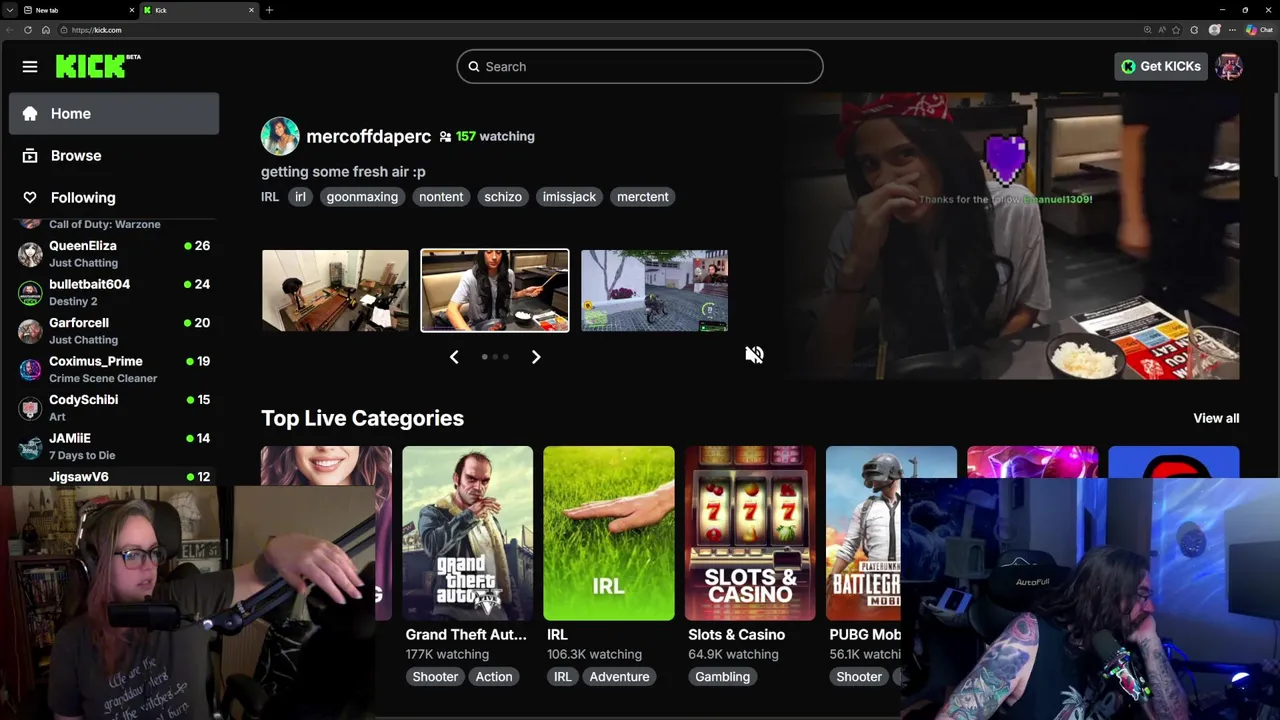This screenshot has width=1280, height=720.
Task: Open the Garforcell channel in the sidebar
Action: [x=114, y=331]
